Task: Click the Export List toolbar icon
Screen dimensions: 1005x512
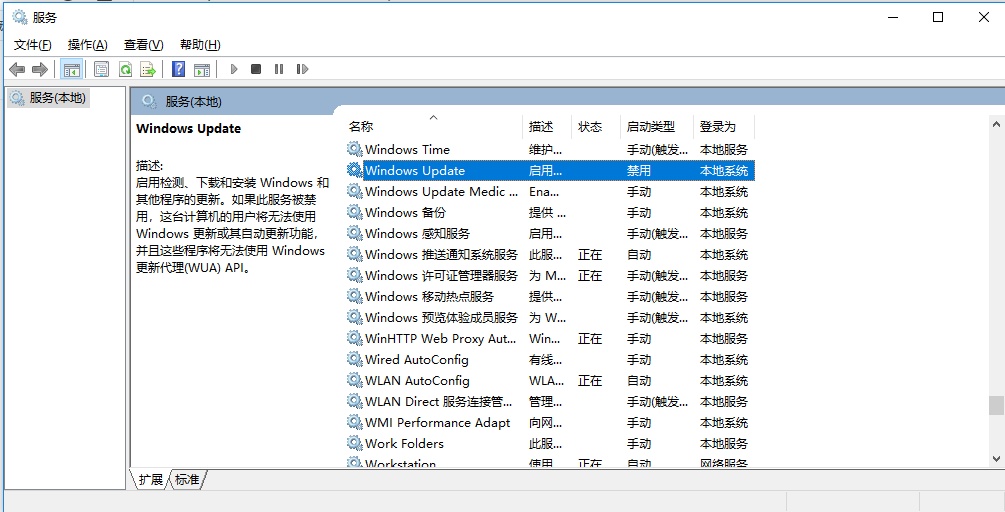Action: pyautogui.click(x=149, y=69)
